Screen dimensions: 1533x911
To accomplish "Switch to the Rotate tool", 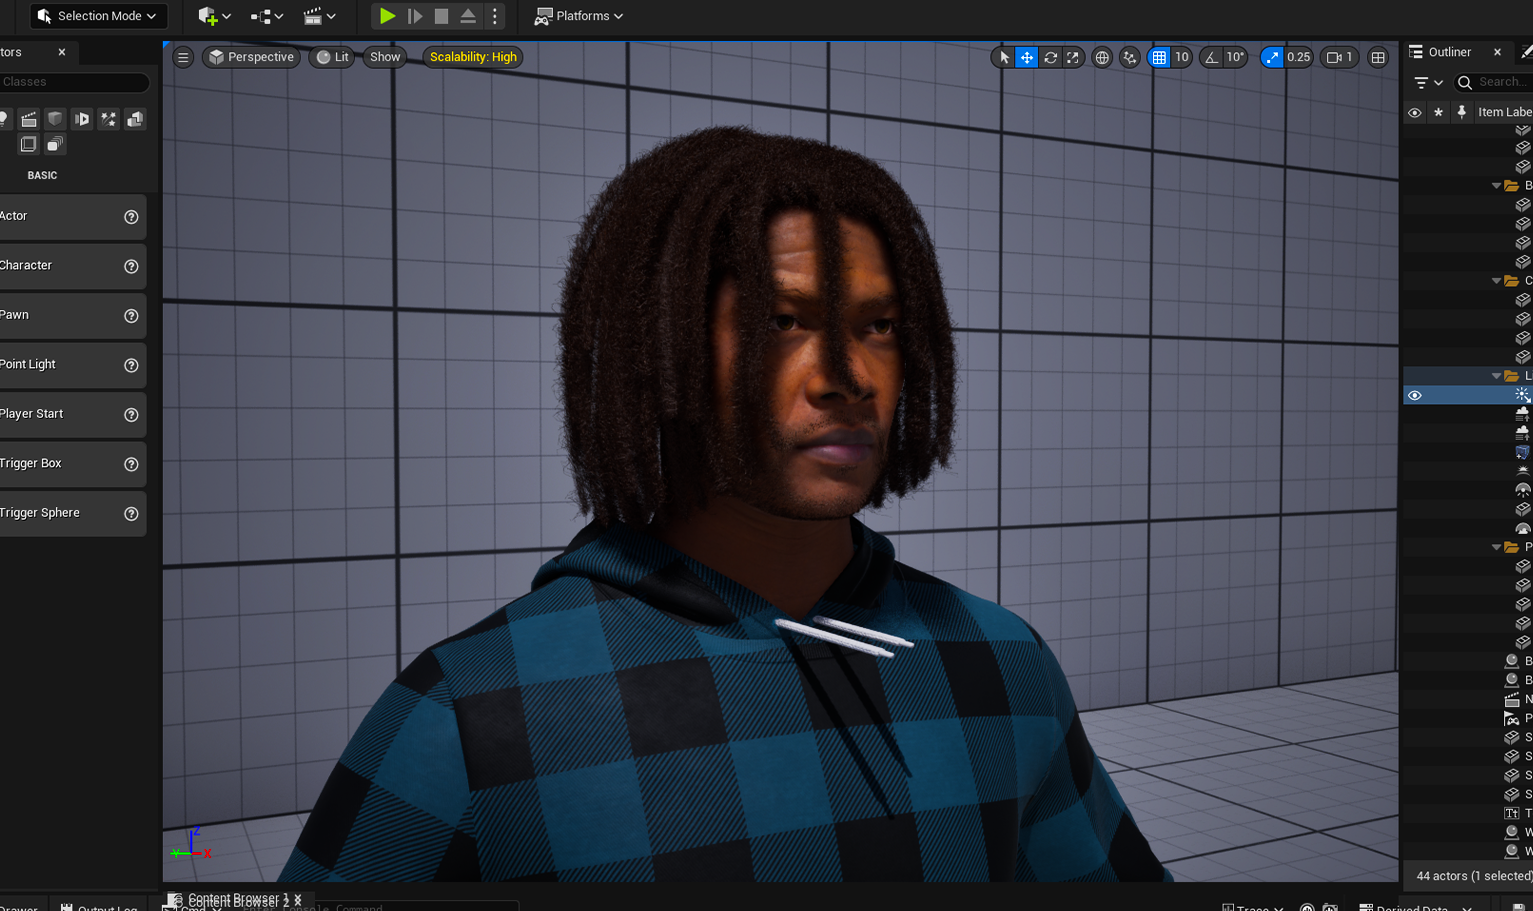I will 1050,57.
